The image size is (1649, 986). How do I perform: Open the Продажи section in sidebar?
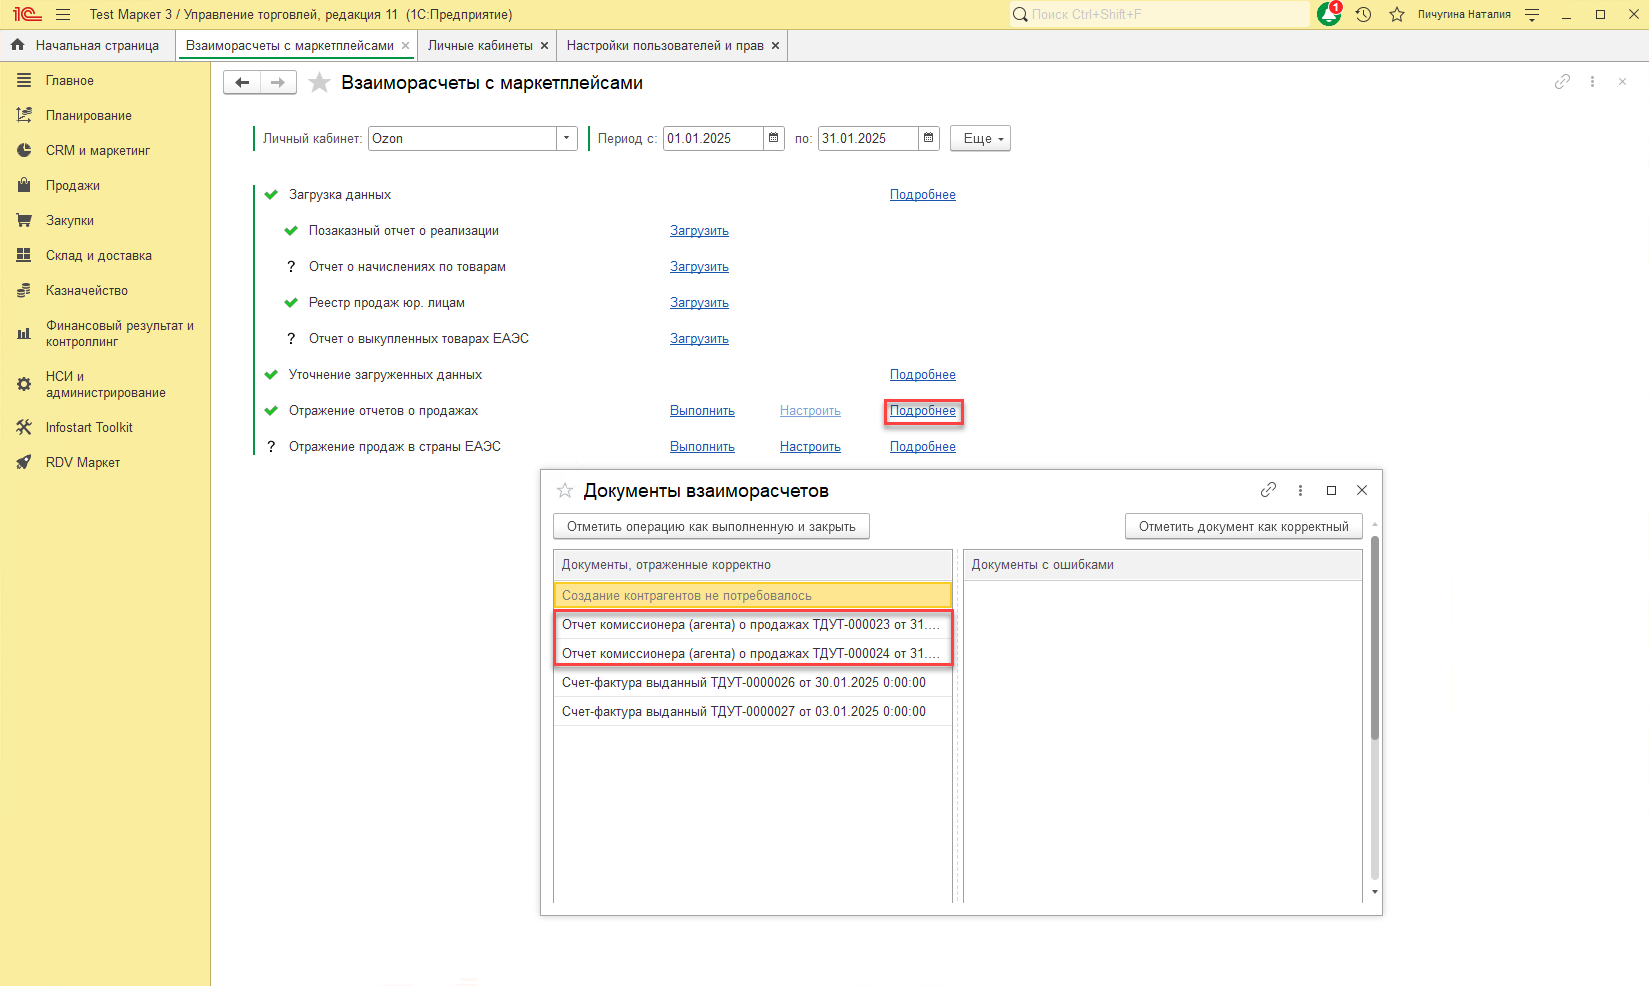(72, 185)
